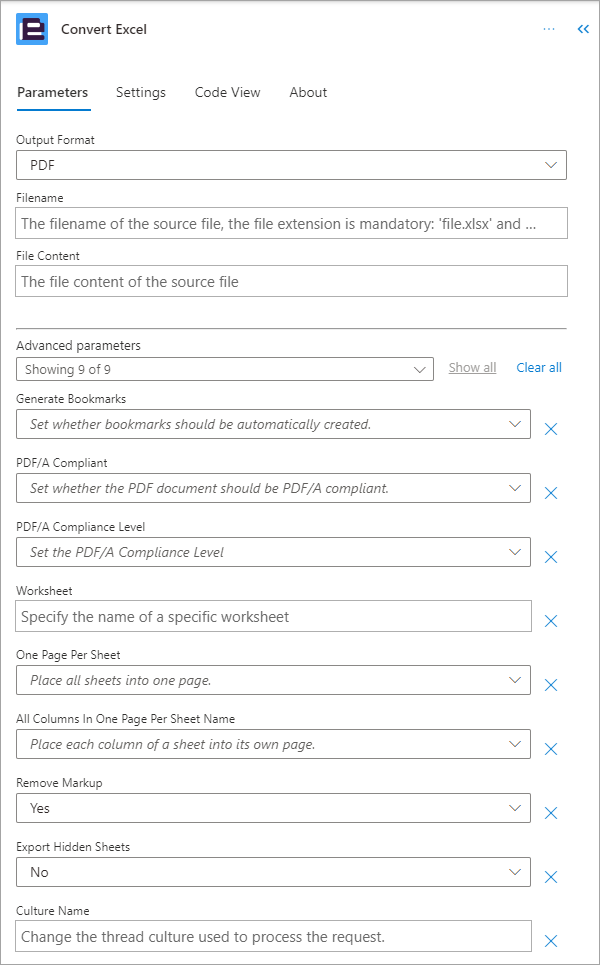Image resolution: width=600 pixels, height=965 pixels.
Task: Open the All Columns In One Page dropdown
Action: click(273, 744)
